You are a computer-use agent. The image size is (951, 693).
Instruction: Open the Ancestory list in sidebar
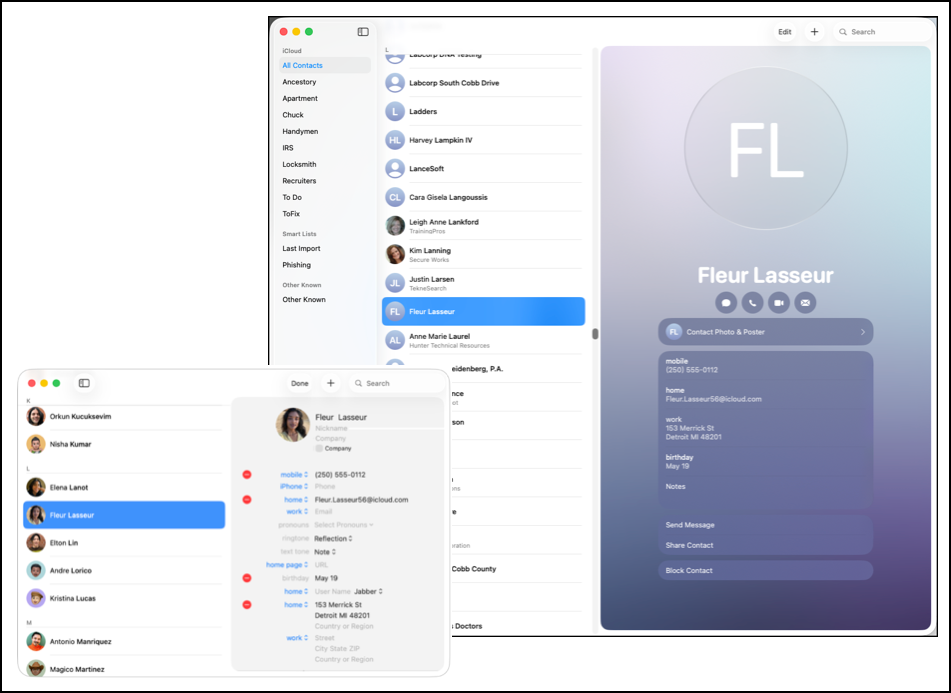(x=299, y=82)
